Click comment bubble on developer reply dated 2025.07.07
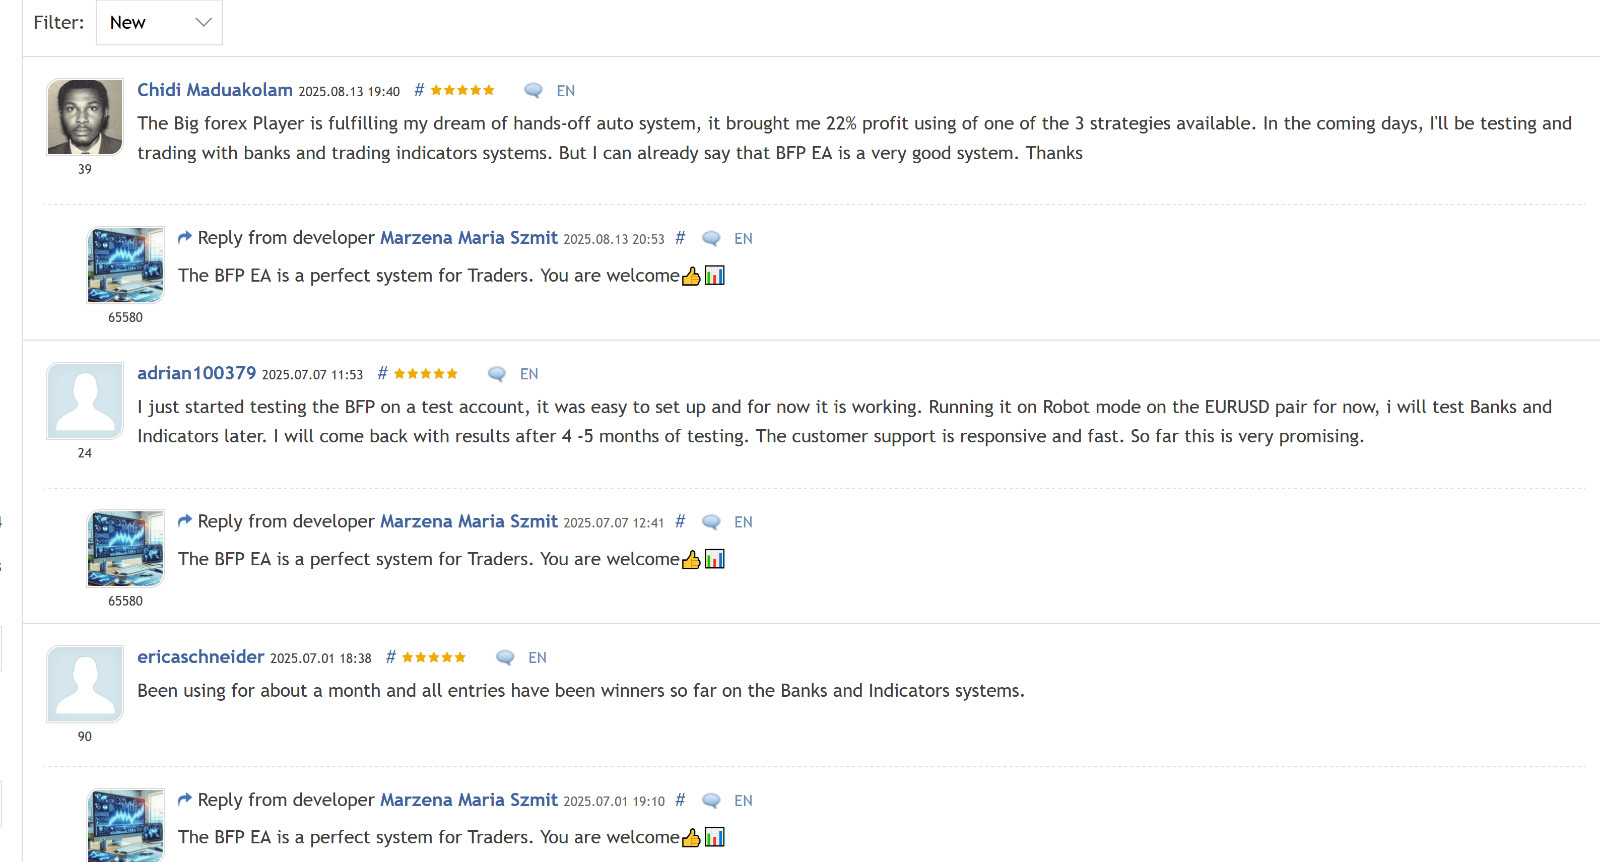The width and height of the screenshot is (1600, 862). coord(711,522)
